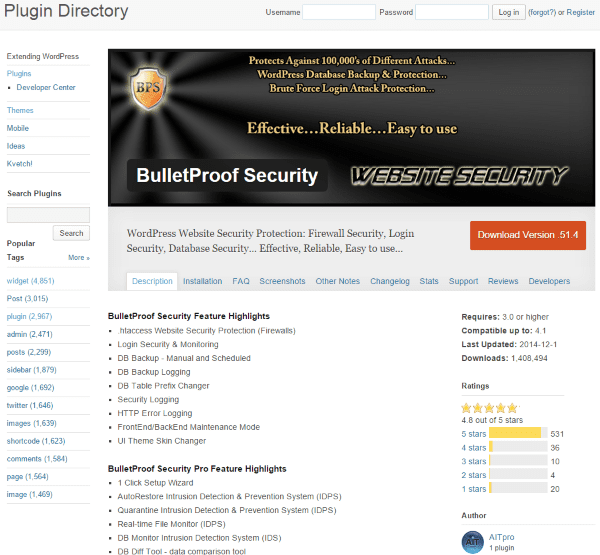600x555 pixels.
Task: Show the Changelog tab
Action: 390,281
